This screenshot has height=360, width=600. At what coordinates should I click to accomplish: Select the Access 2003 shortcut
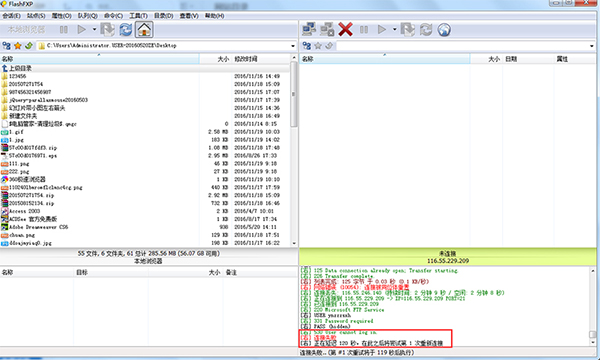click(x=145, y=211)
